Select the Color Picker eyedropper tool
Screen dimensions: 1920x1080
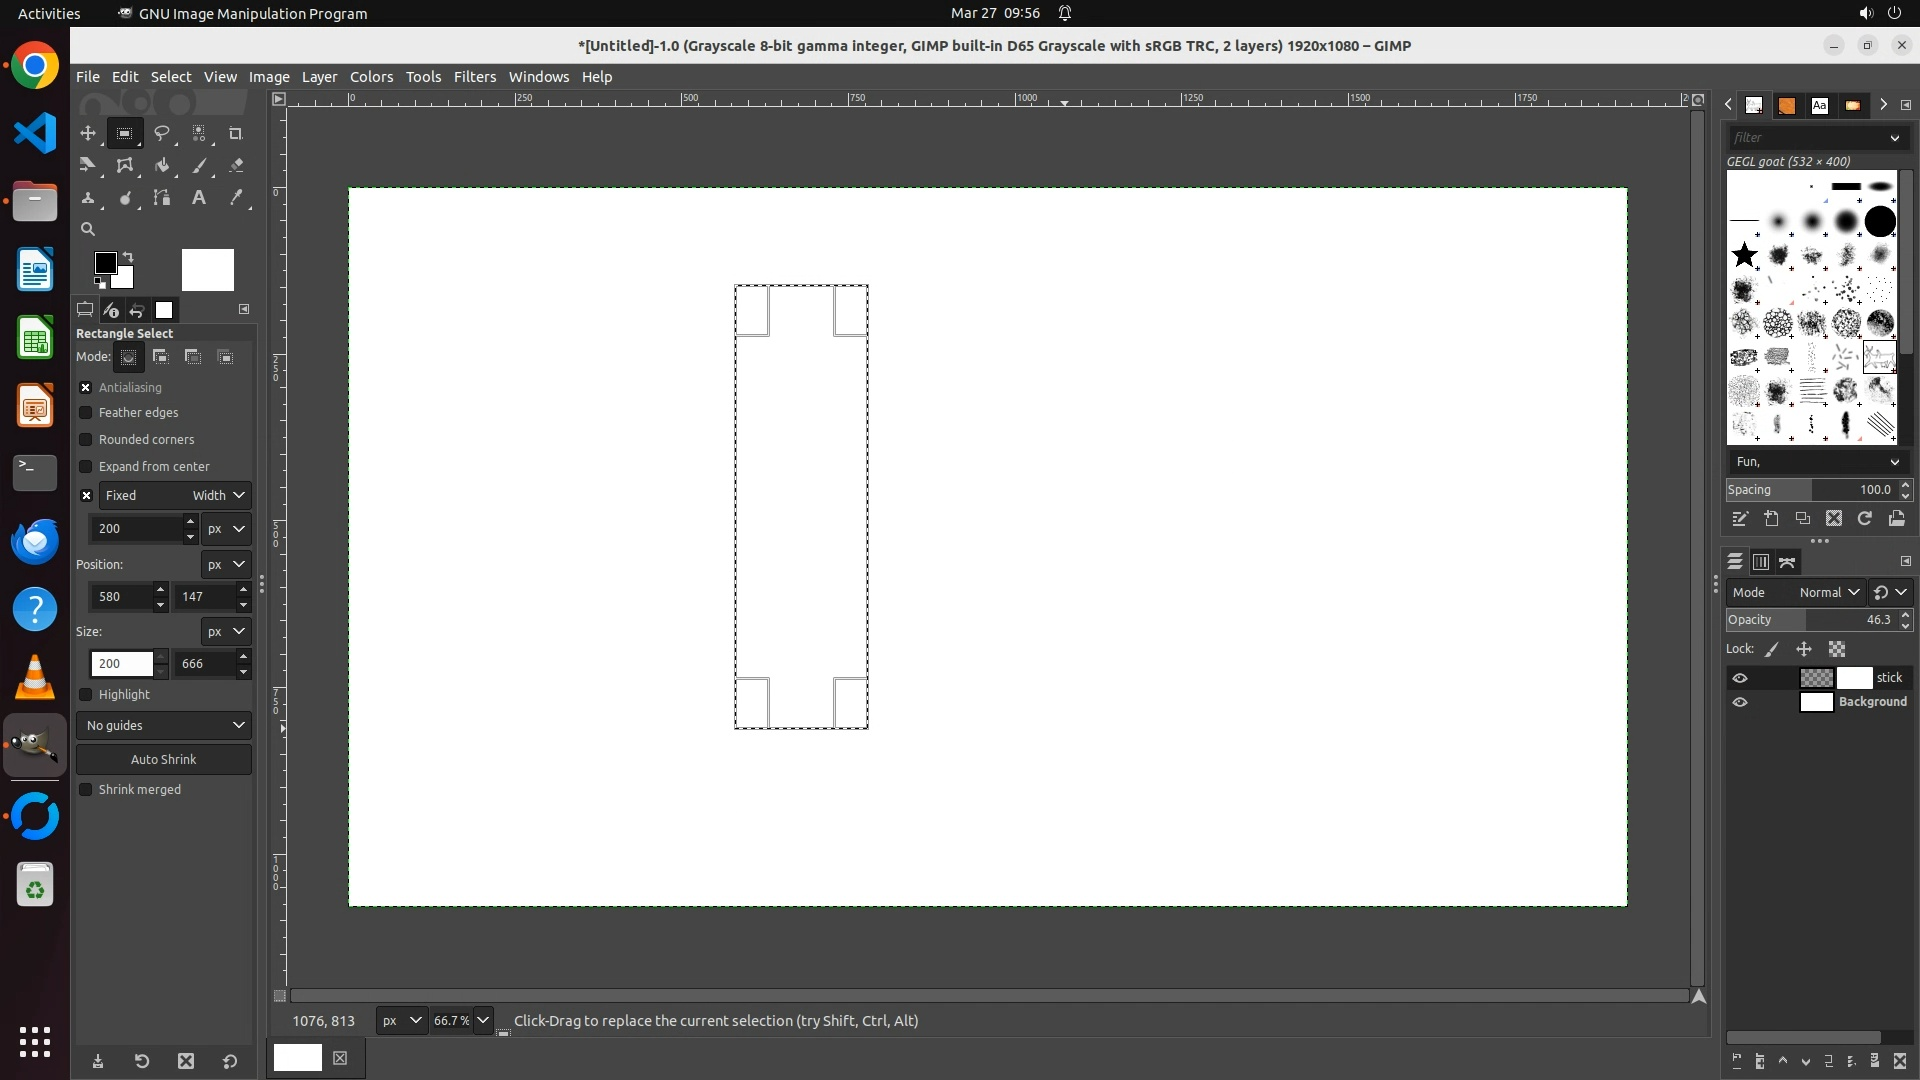coord(236,198)
